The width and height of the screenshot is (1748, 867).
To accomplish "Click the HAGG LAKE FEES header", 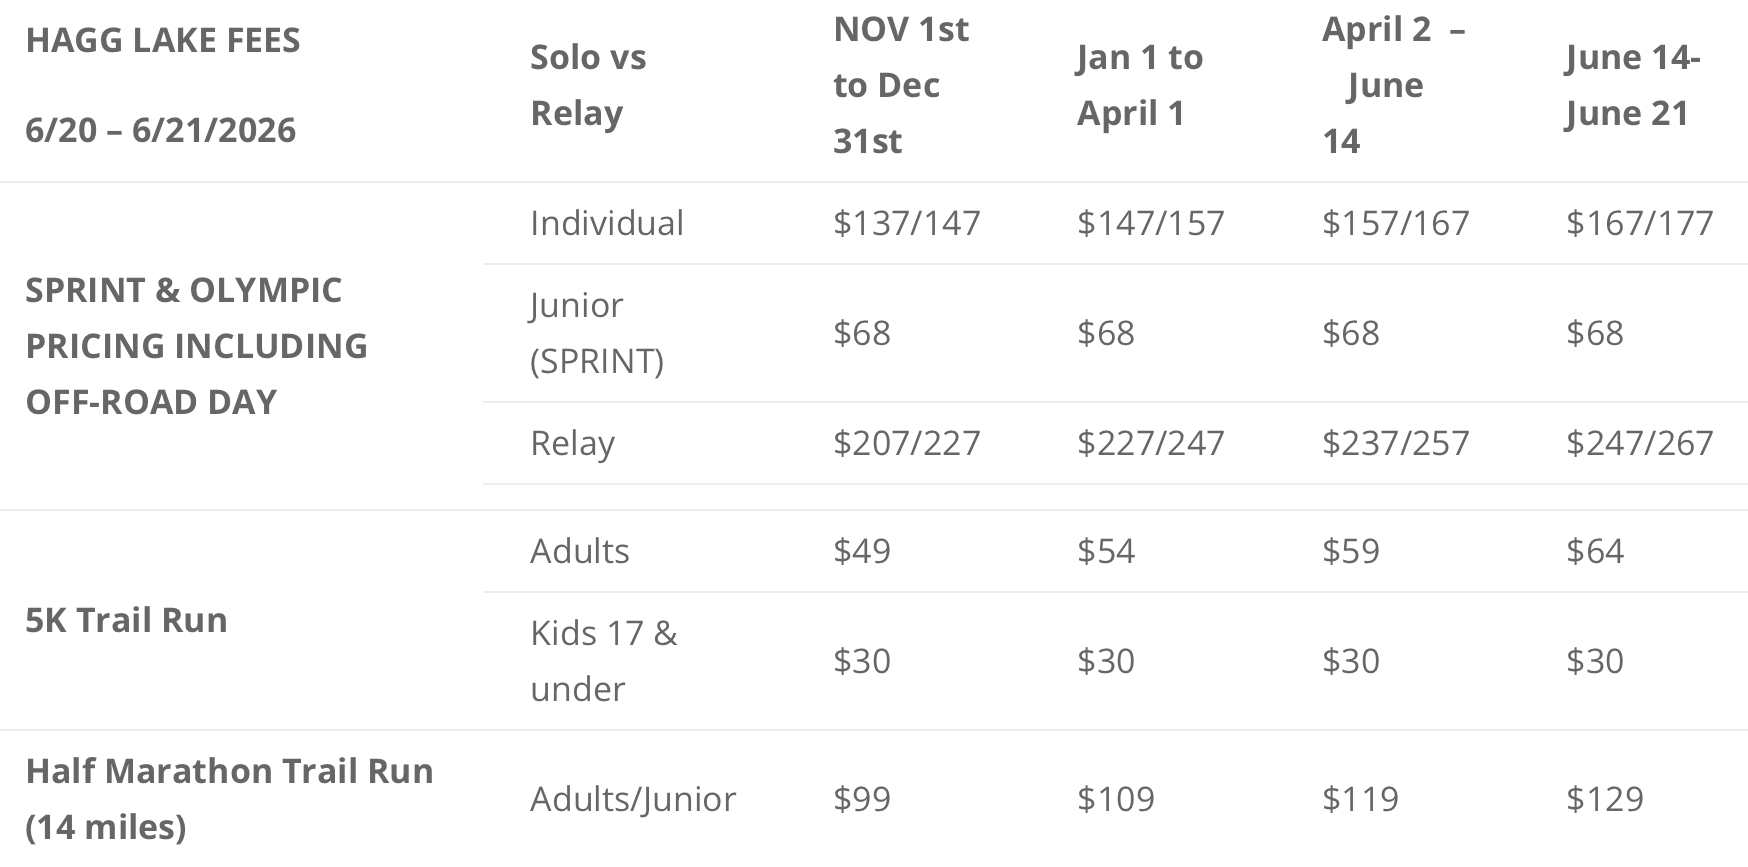I will tap(162, 41).
